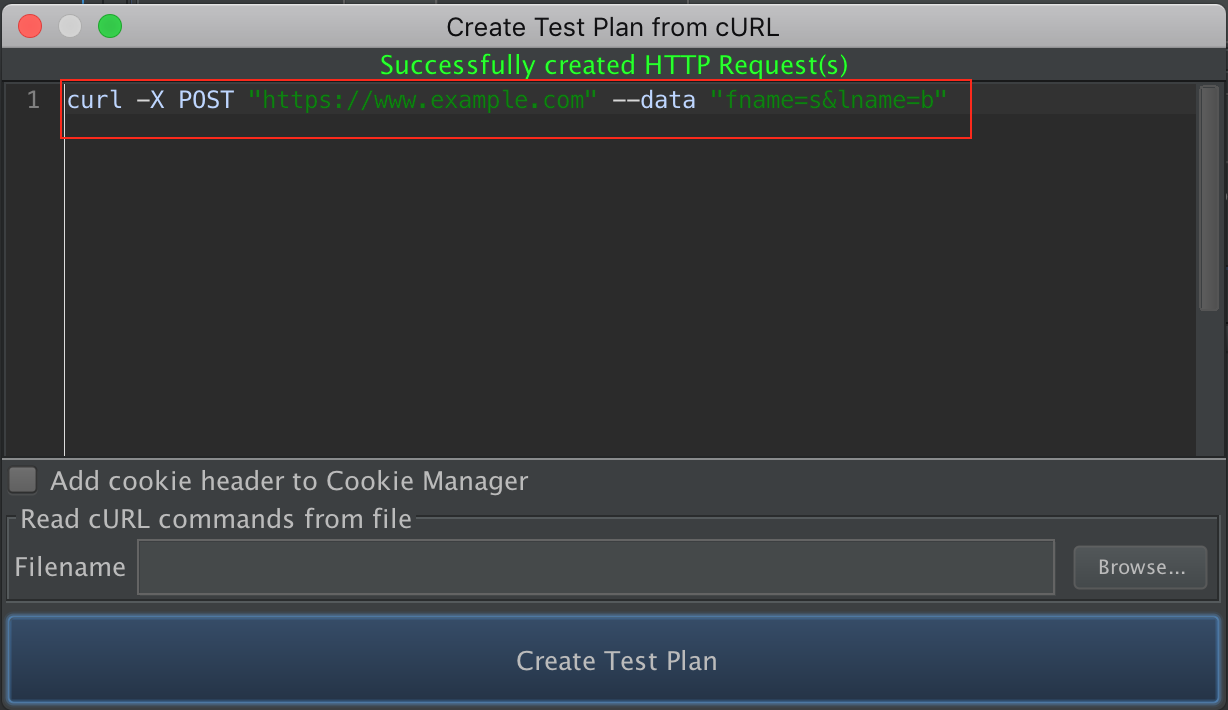Click the window title Create Test Plan from cURL
Image resolution: width=1228 pixels, height=710 pixels.
612,27
